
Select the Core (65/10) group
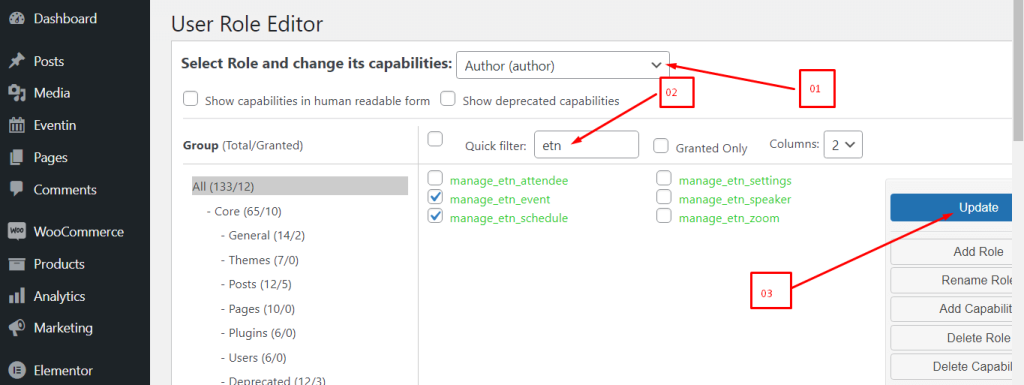point(244,211)
